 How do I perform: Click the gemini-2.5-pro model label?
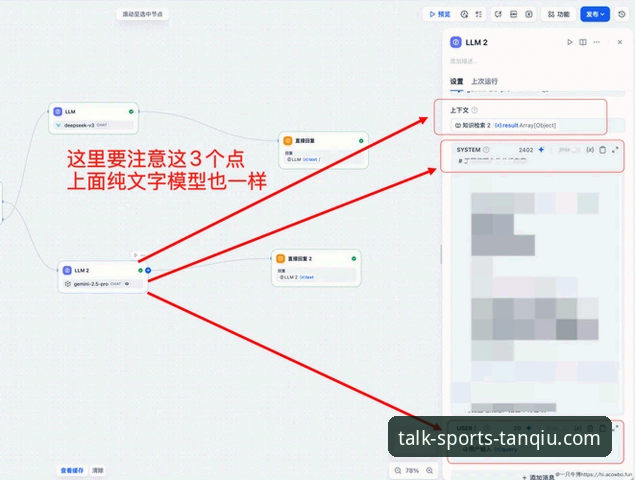(x=91, y=284)
